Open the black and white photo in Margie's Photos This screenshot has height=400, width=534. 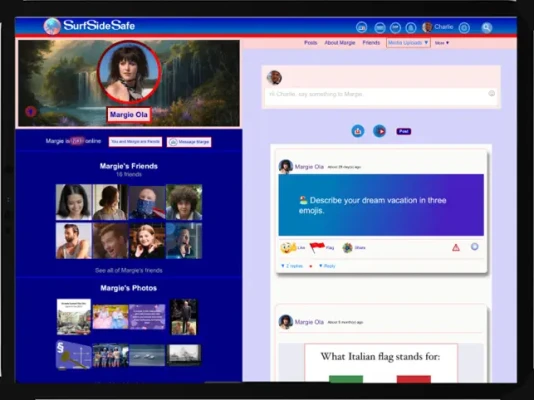pos(184,355)
